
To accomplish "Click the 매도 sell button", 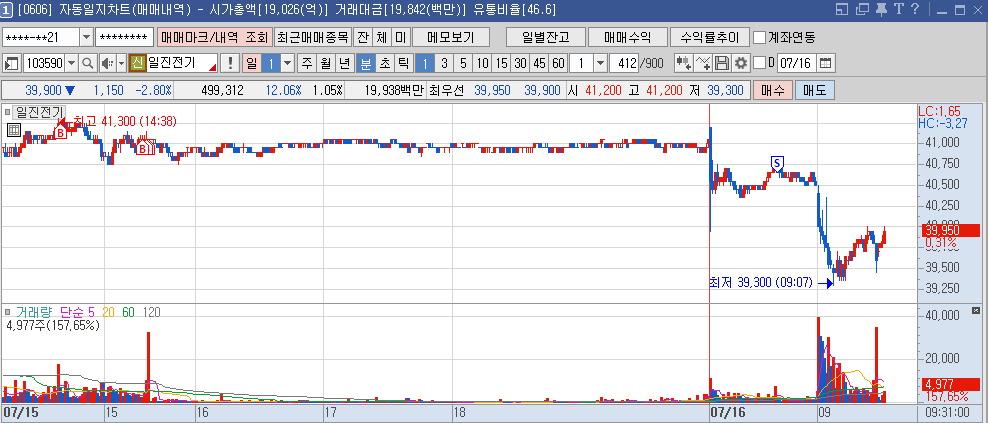I will tap(815, 90).
